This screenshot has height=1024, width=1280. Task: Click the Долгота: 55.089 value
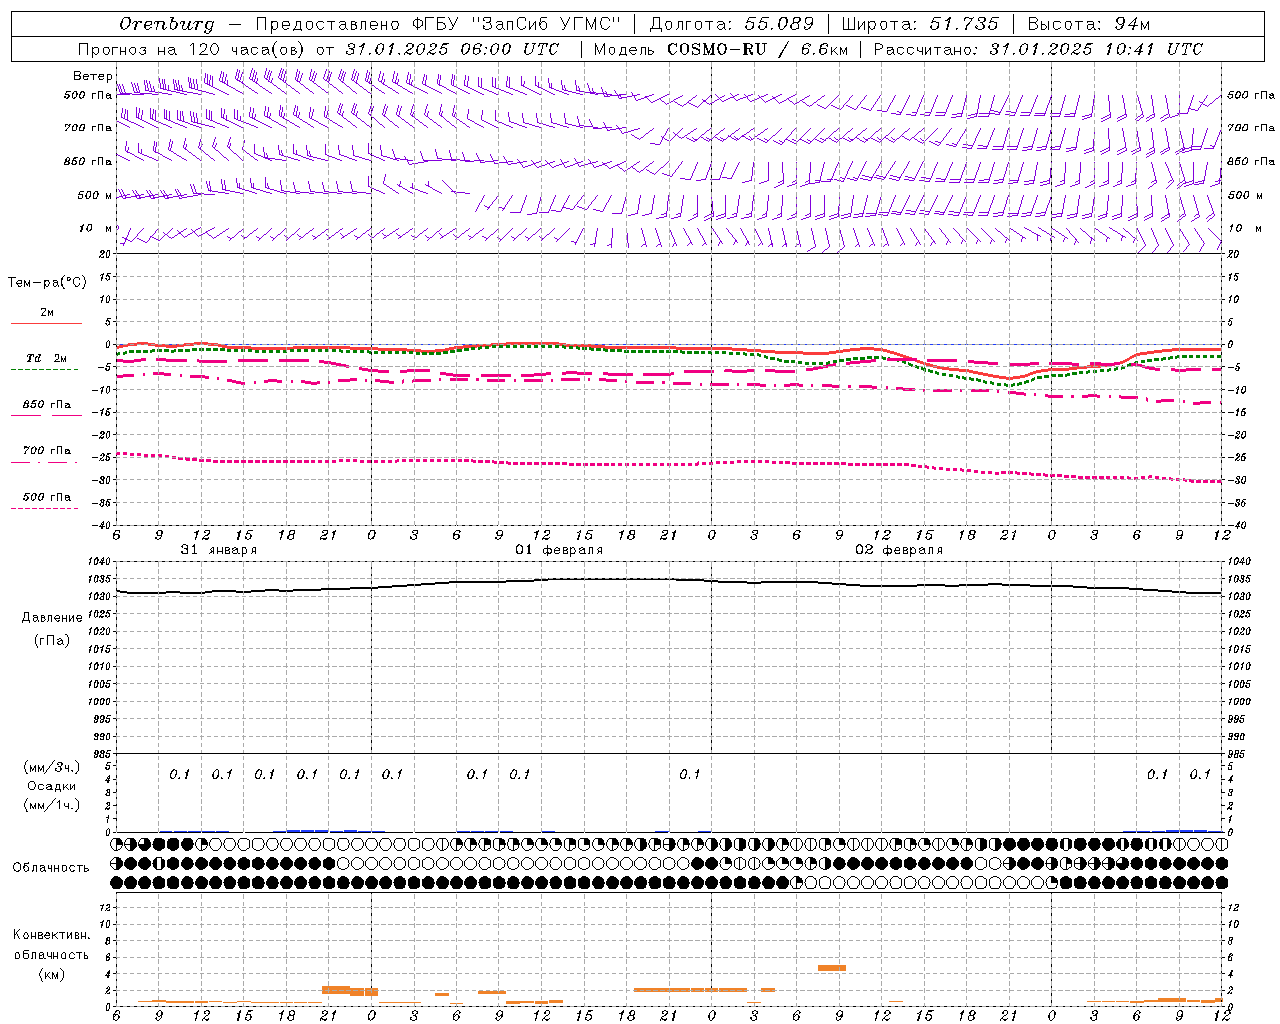click(x=732, y=24)
